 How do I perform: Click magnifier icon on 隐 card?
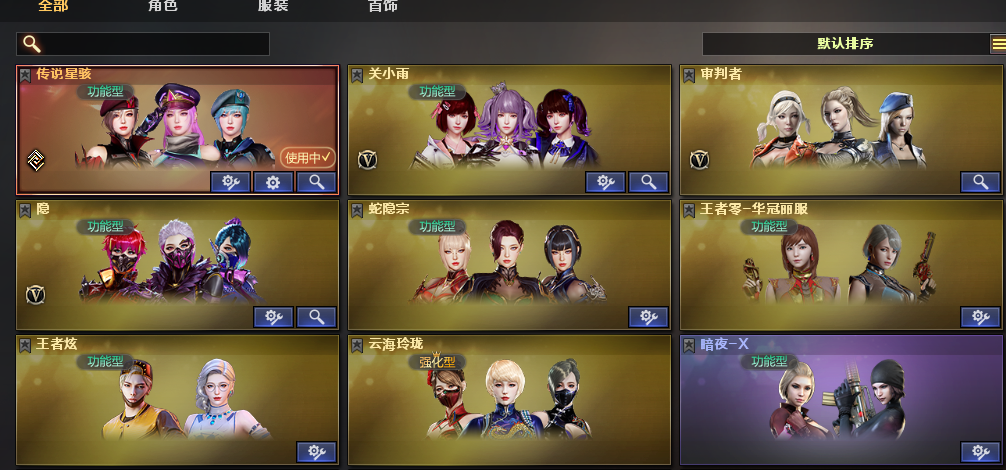click(x=316, y=317)
